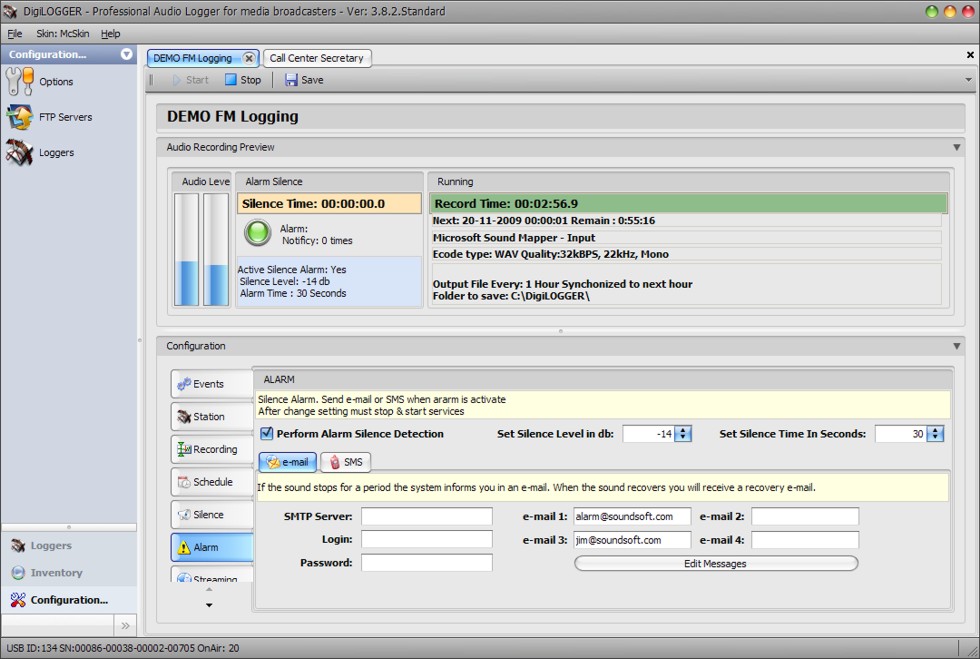Open the Station configuration section

point(211,417)
